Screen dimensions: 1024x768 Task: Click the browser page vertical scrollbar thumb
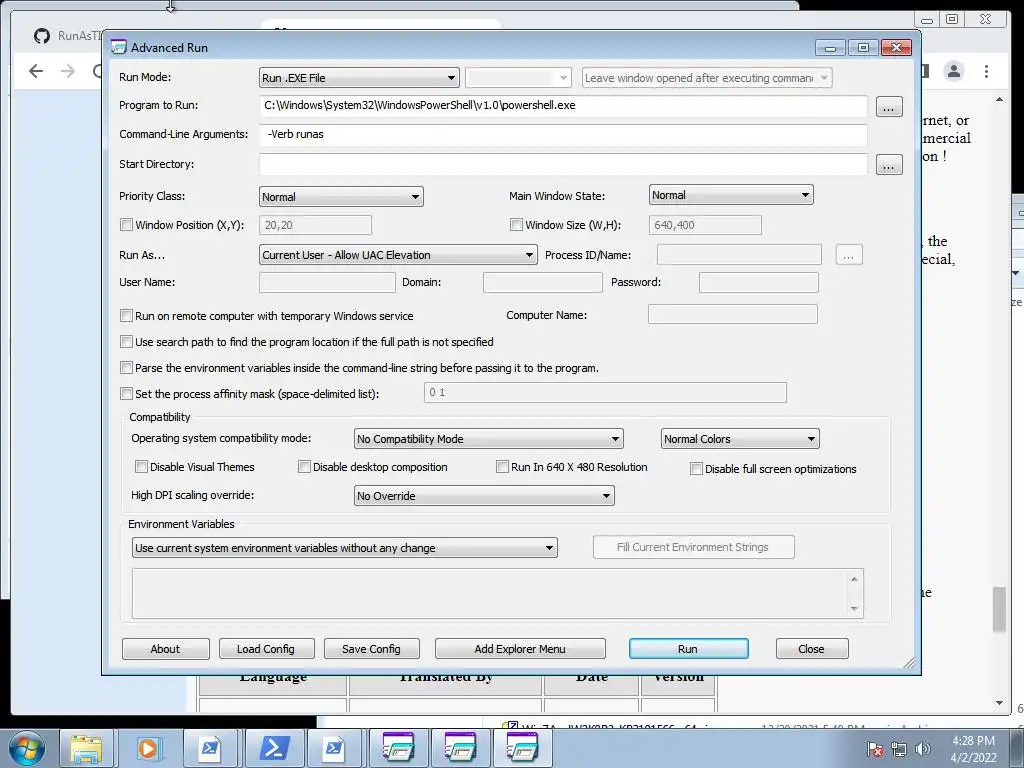coord(999,609)
